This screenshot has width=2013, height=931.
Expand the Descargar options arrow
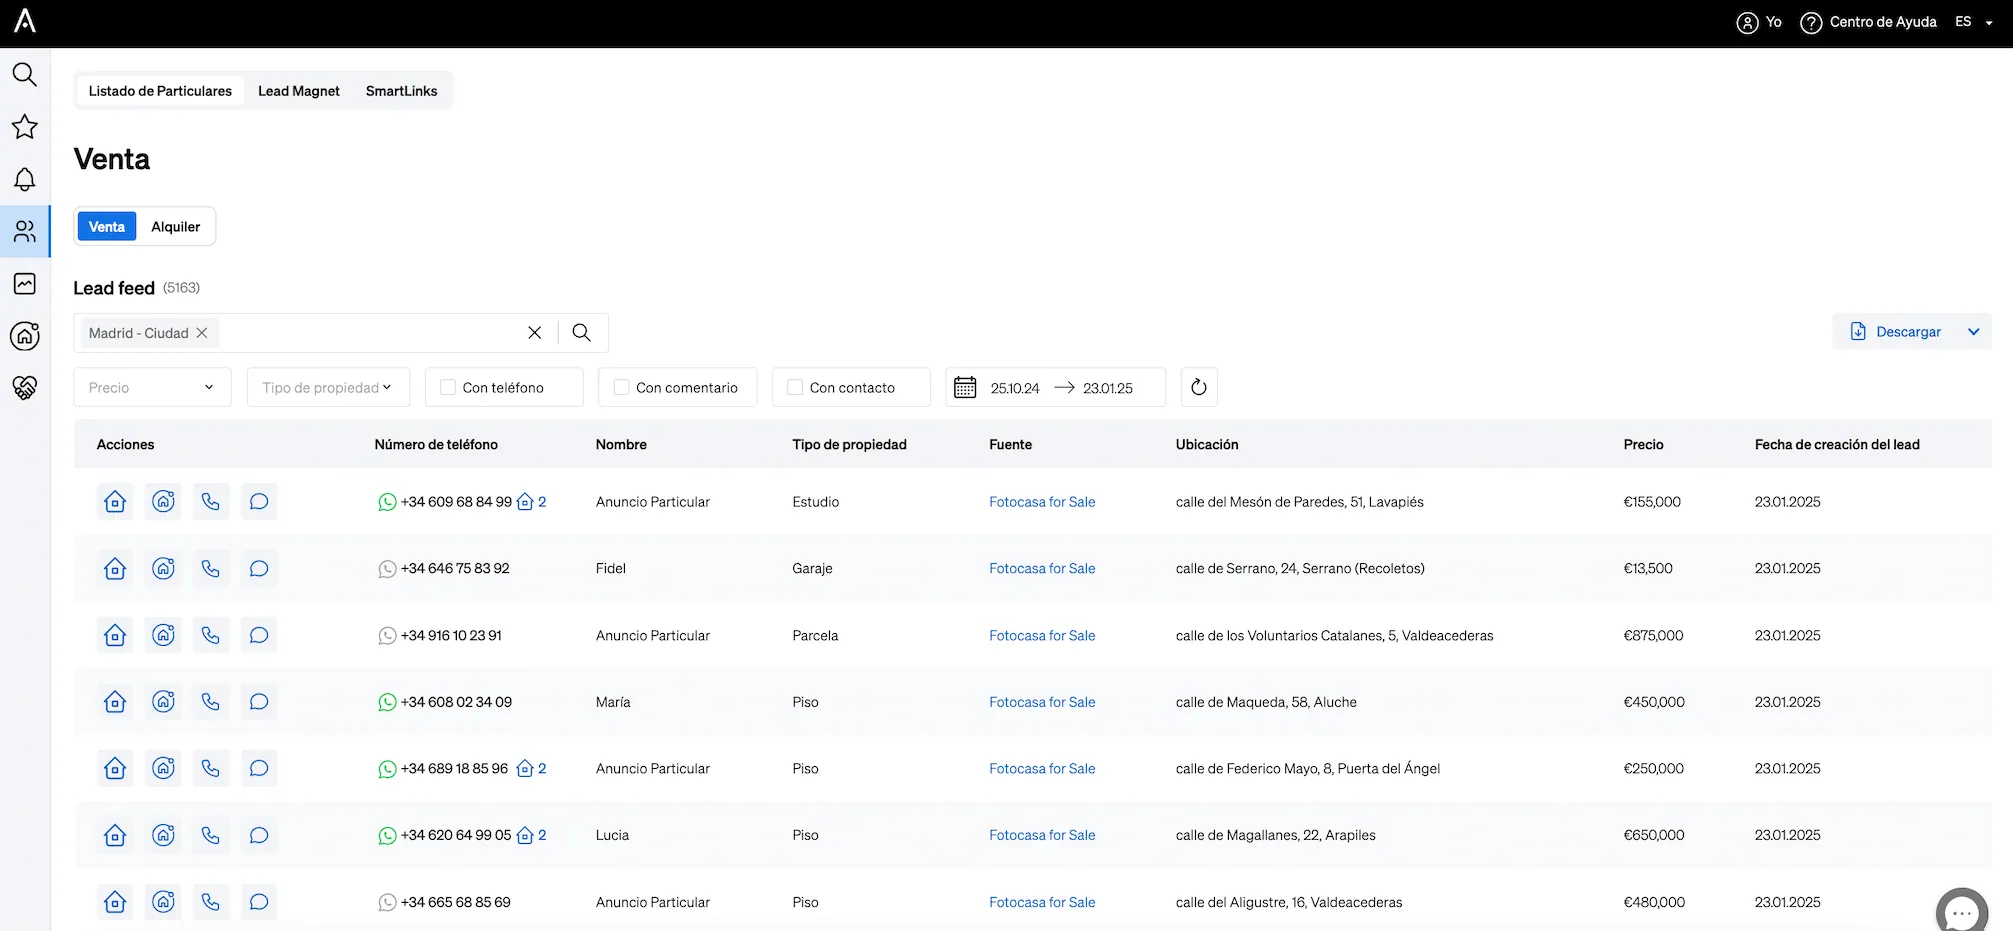point(1973,332)
